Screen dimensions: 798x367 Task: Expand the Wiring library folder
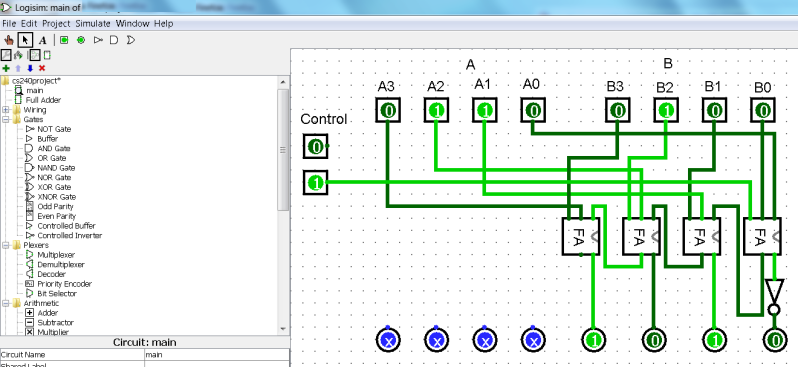[x=6, y=110]
